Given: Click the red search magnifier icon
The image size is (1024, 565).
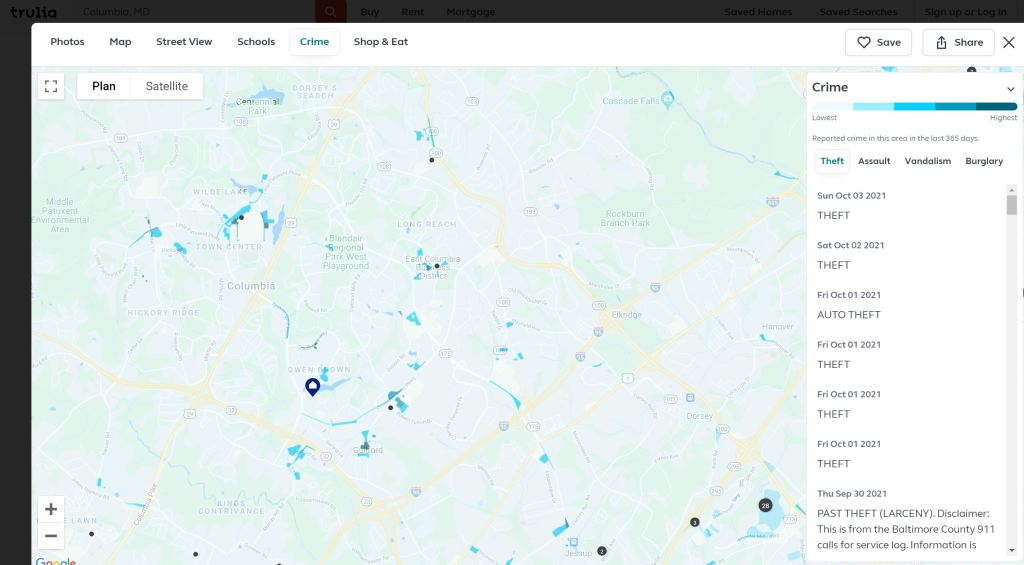Looking at the screenshot, I should pos(330,12).
